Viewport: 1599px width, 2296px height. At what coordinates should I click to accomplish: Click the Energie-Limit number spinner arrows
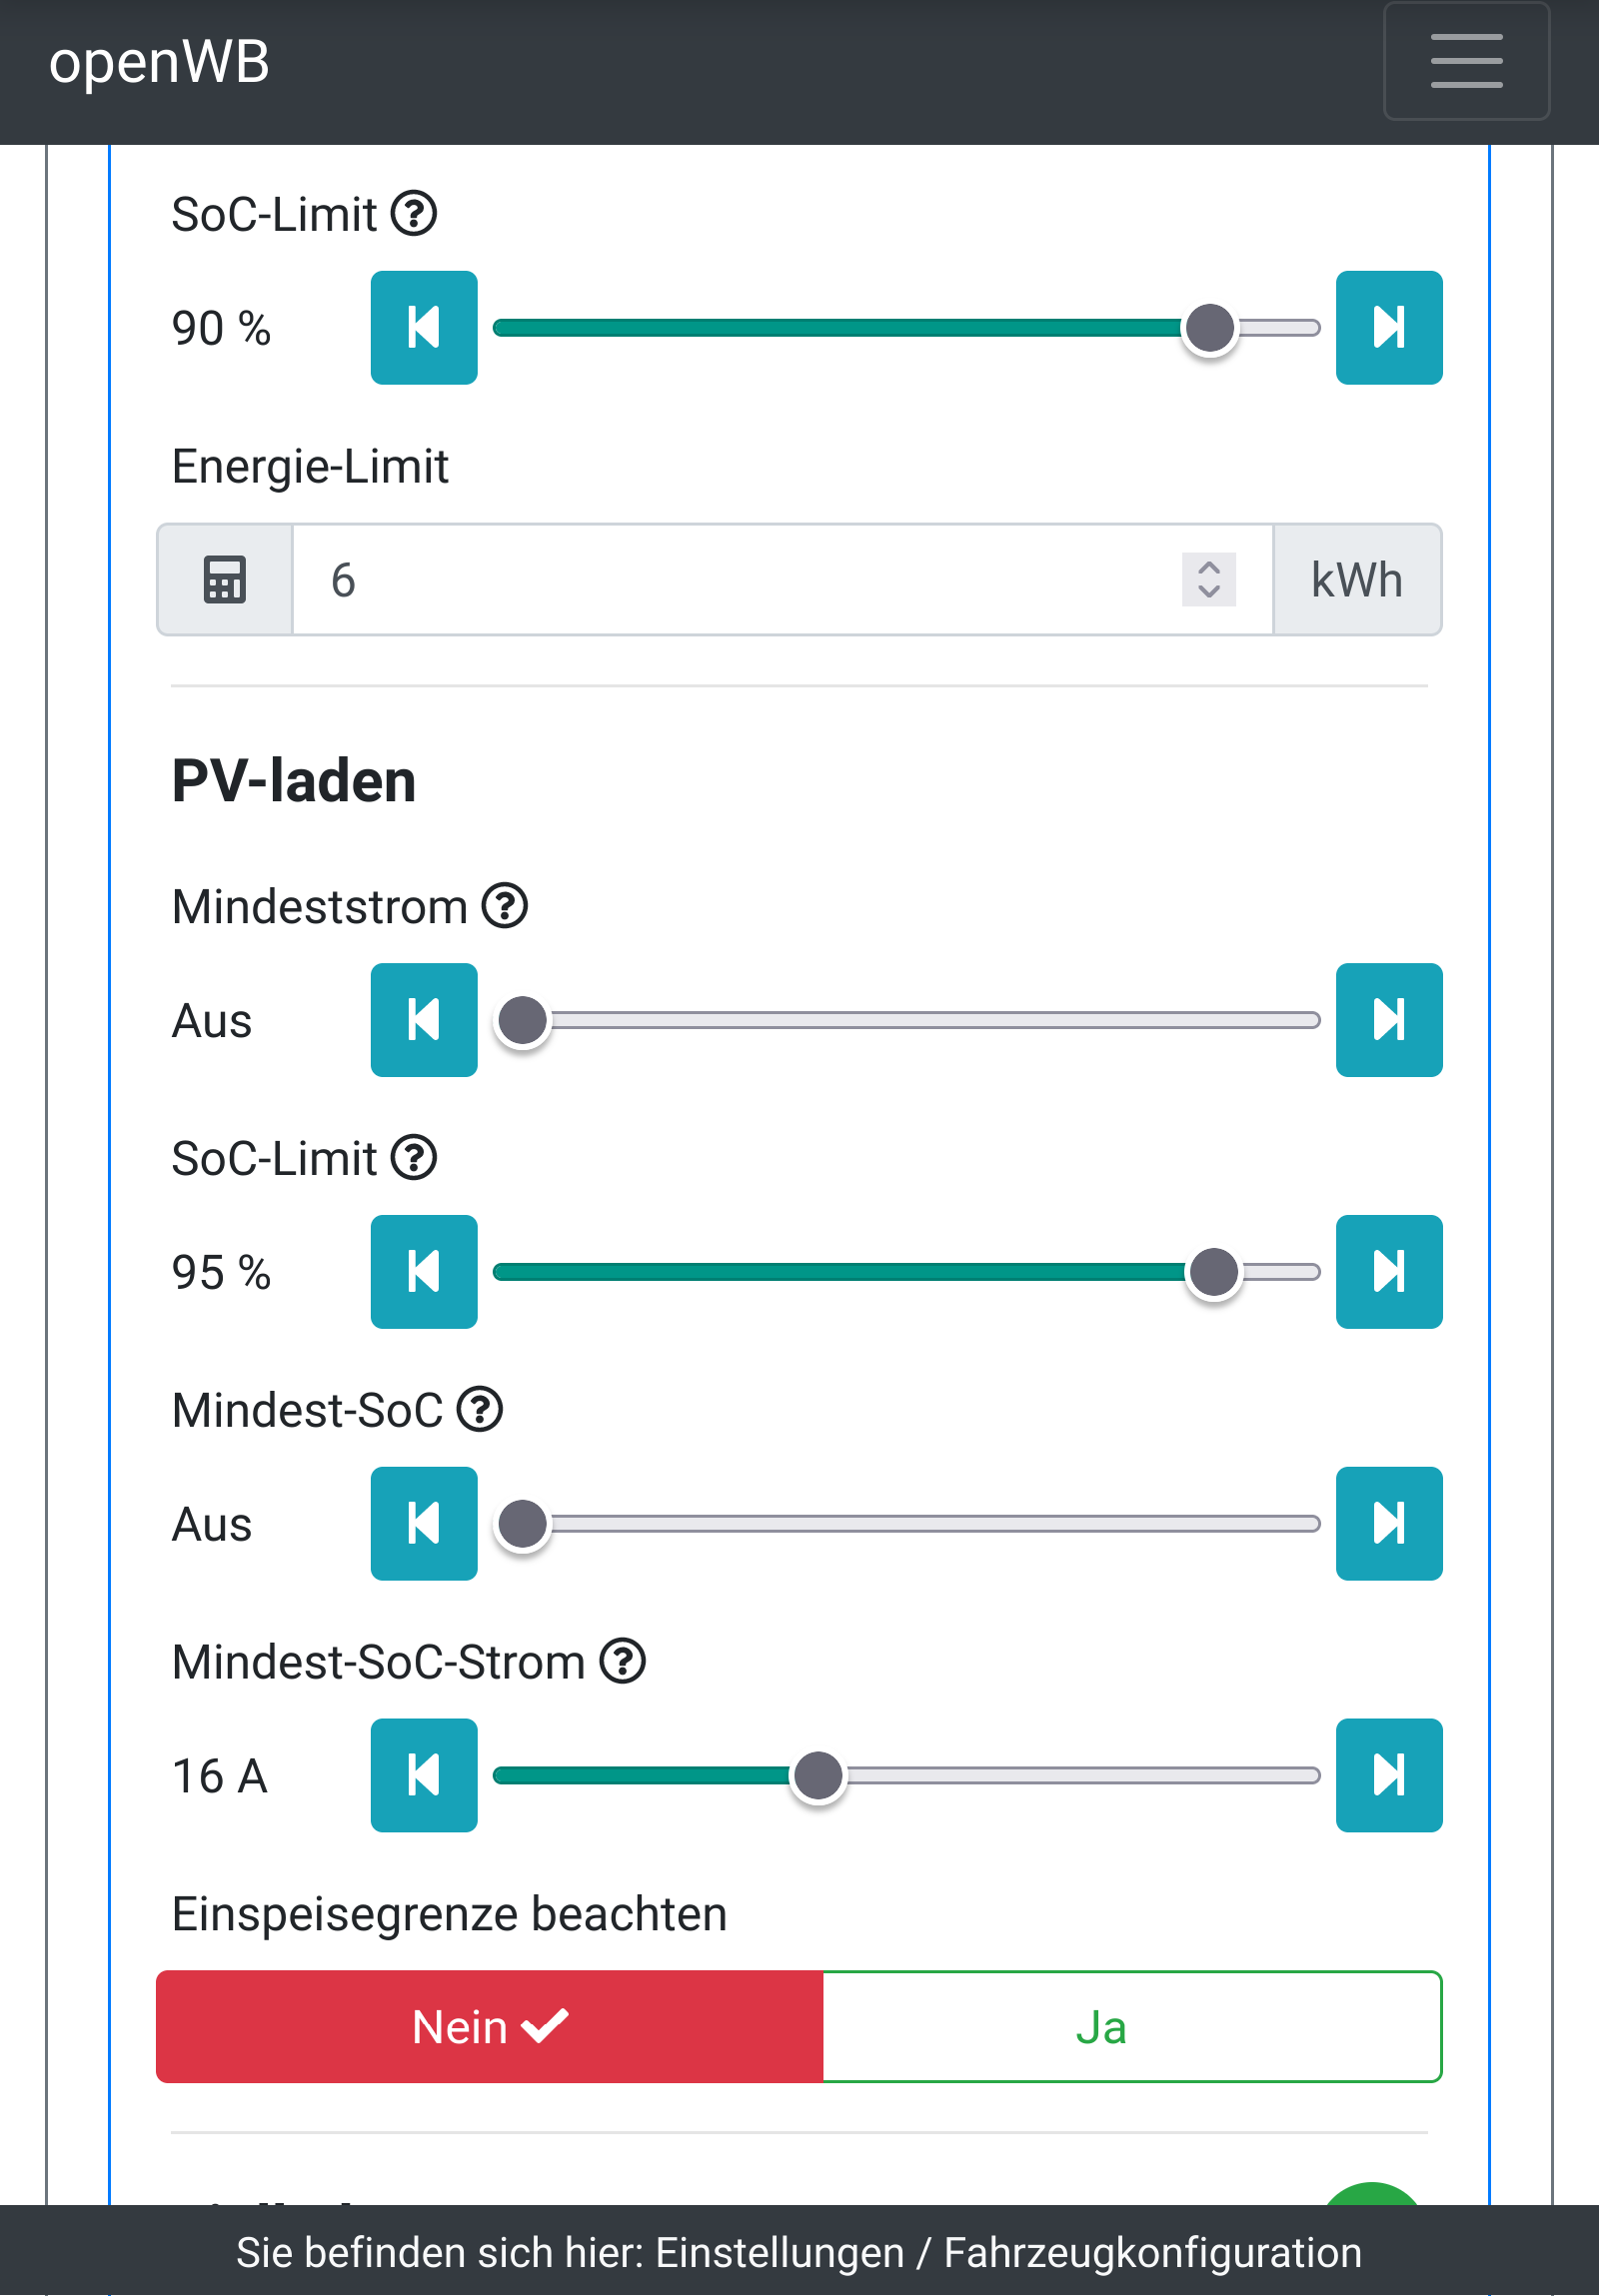[x=1208, y=580]
